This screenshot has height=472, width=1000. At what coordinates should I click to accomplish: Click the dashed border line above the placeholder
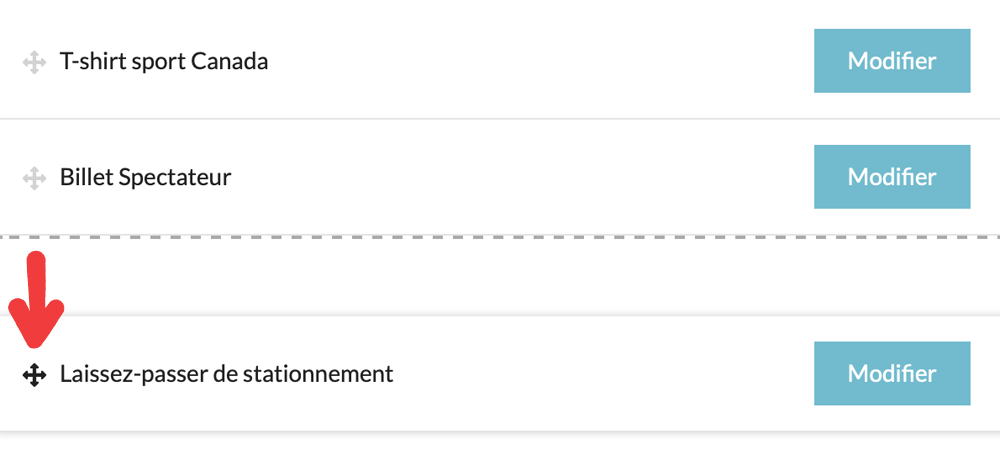[x=500, y=237]
